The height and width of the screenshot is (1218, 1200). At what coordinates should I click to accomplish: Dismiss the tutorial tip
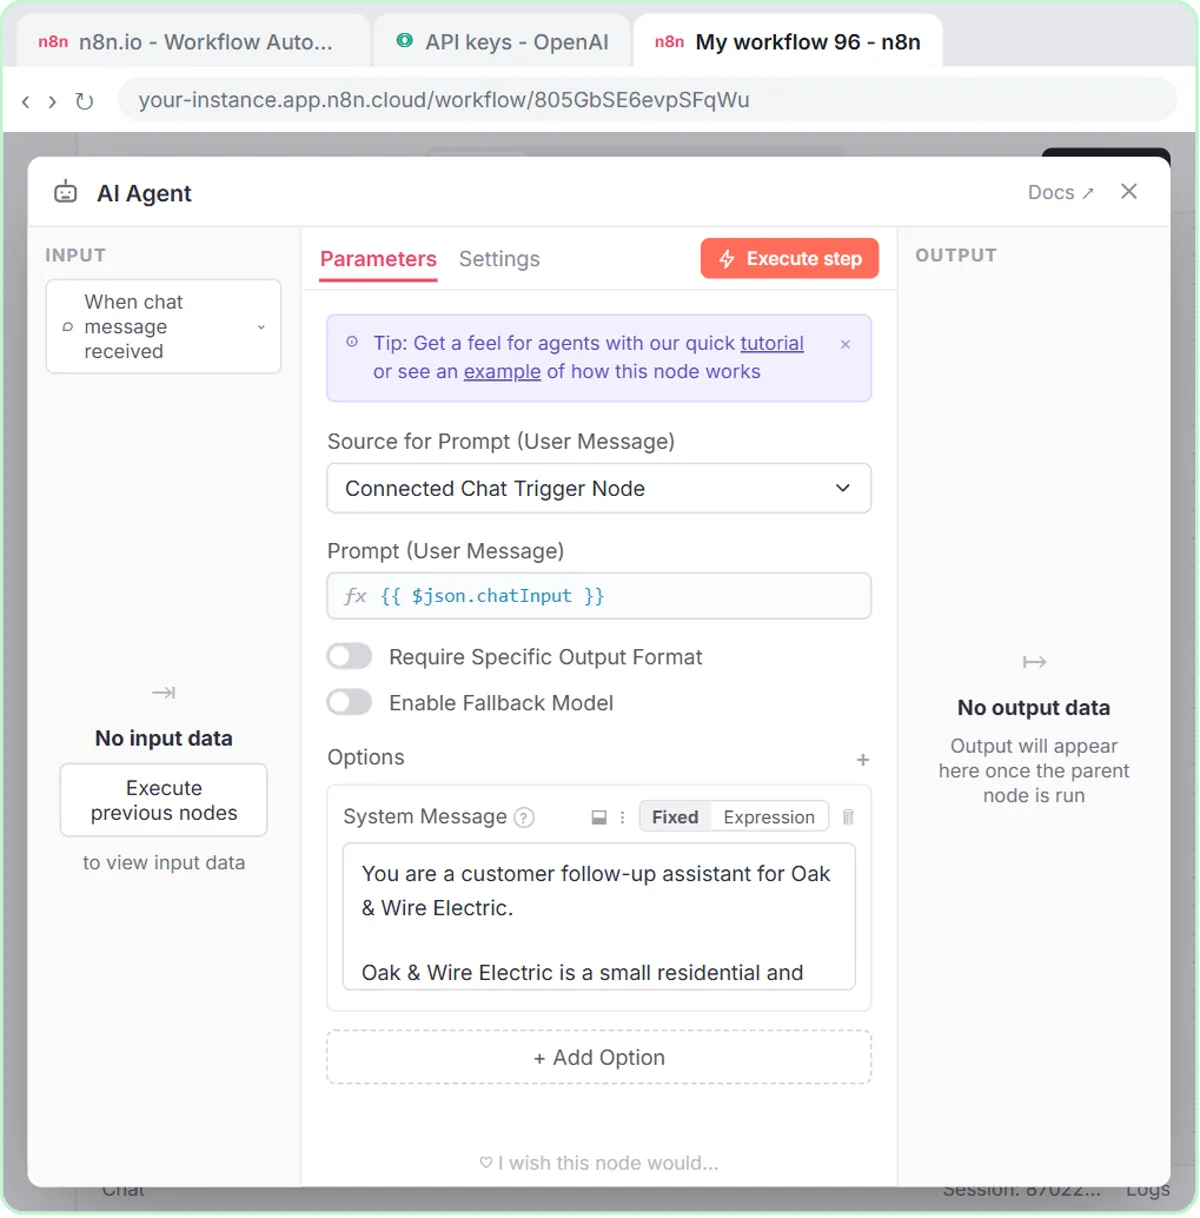(x=845, y=344)
